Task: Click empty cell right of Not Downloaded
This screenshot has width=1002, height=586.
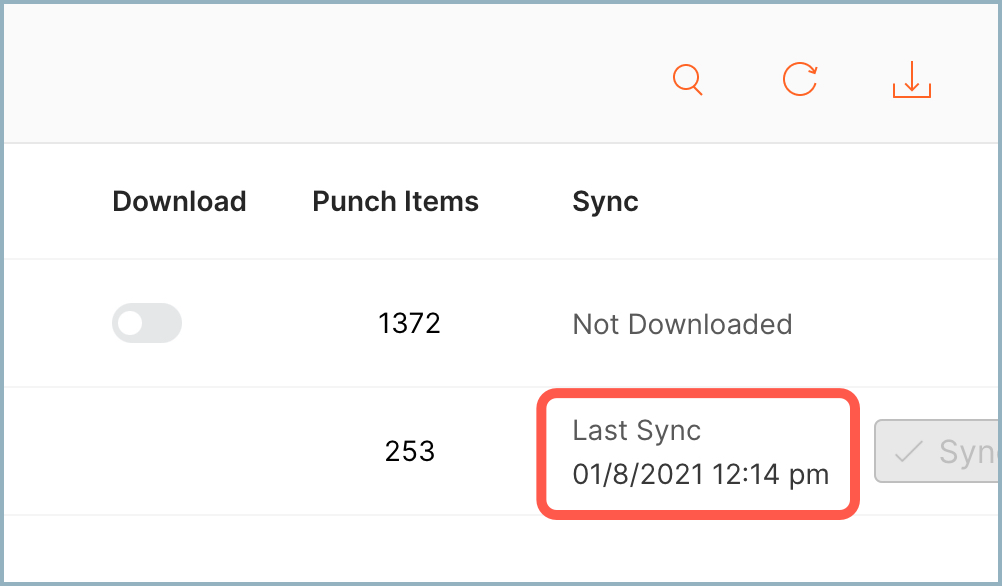Action: (900, 324)
